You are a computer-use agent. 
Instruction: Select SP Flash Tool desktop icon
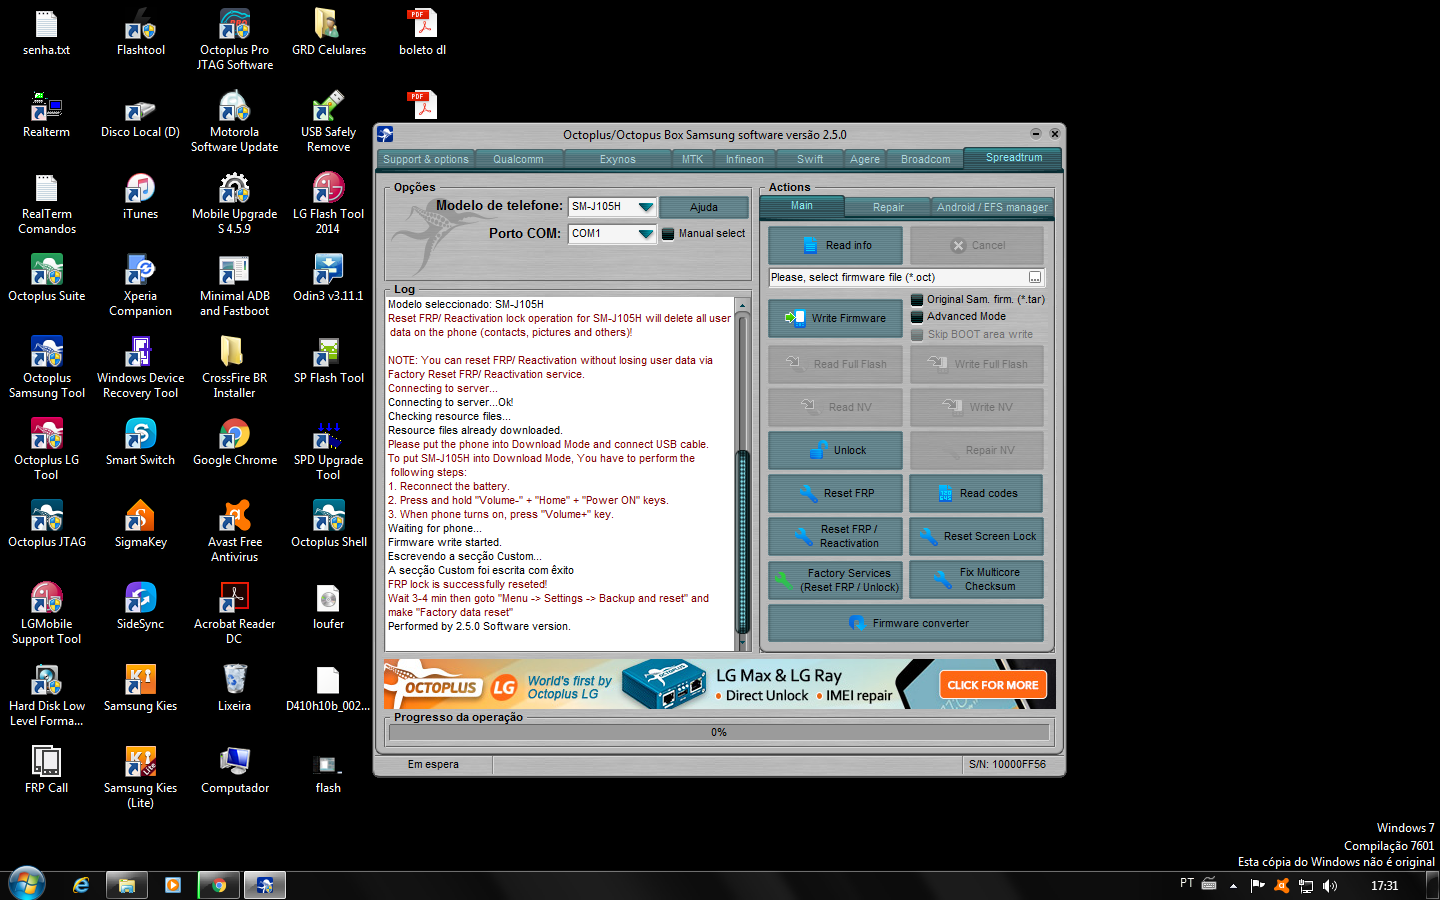[328, 359]
